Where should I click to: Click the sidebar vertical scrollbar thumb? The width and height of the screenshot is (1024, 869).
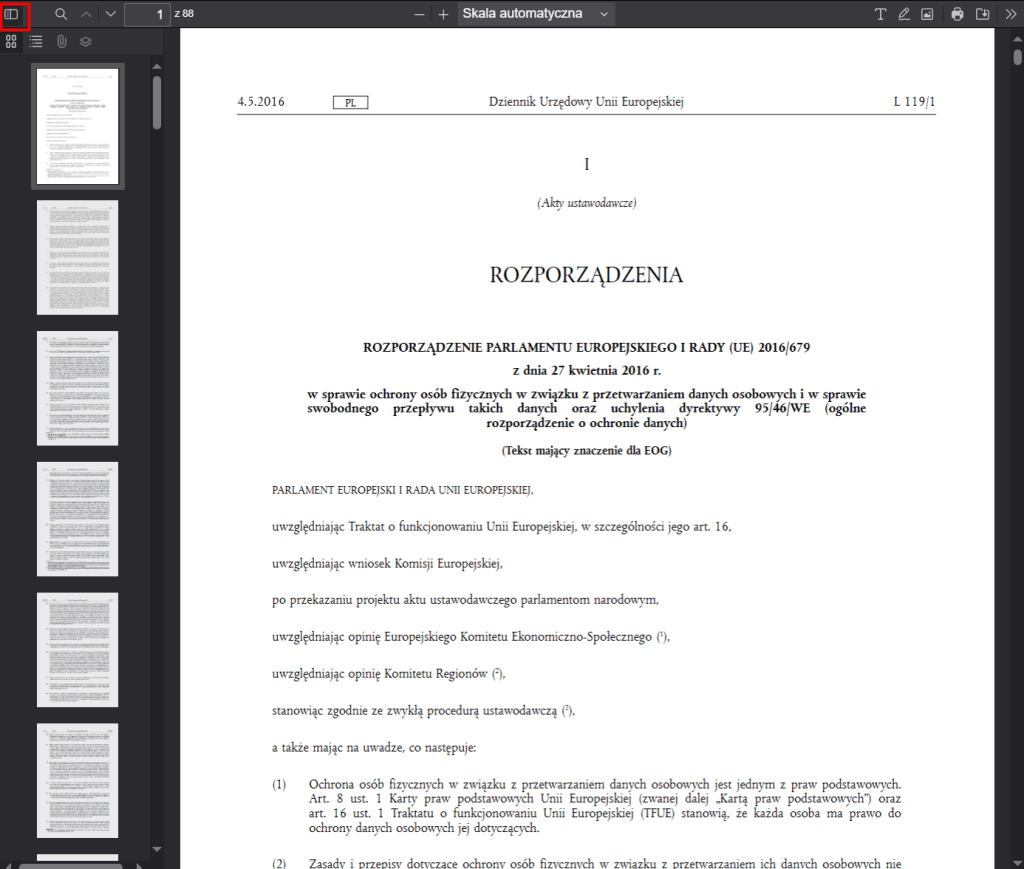157,103
